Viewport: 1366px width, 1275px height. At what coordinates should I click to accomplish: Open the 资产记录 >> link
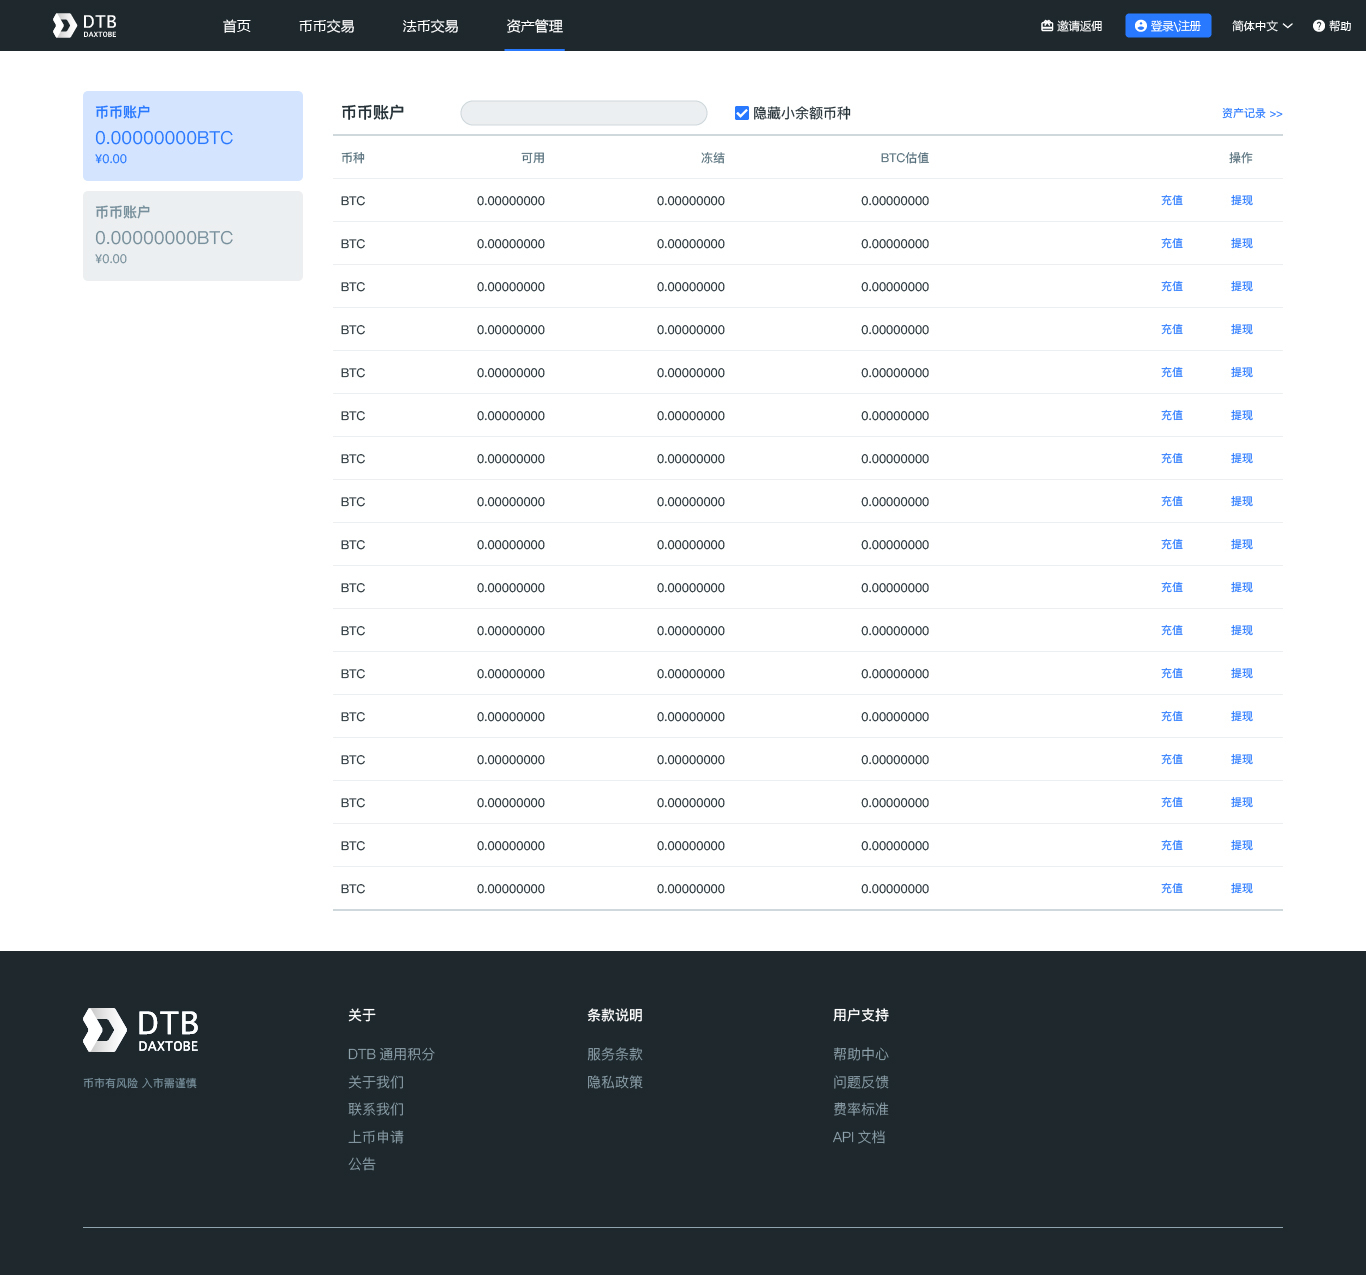pyautogui.click(x=1252, y=113)
